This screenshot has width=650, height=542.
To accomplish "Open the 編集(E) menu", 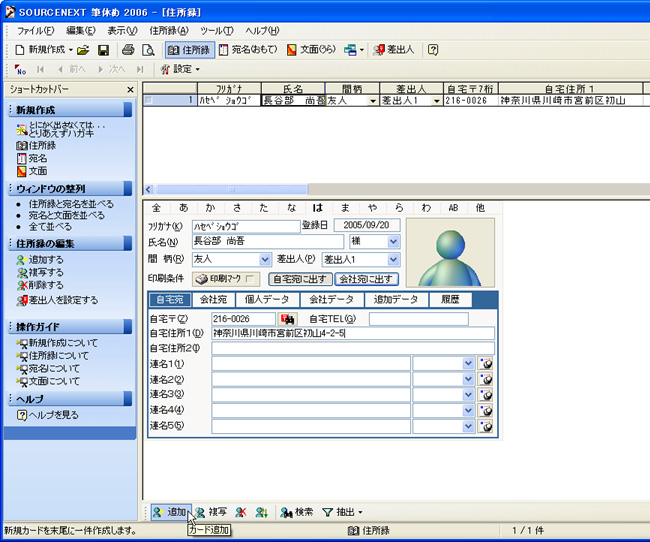I will tap(81, 31).
